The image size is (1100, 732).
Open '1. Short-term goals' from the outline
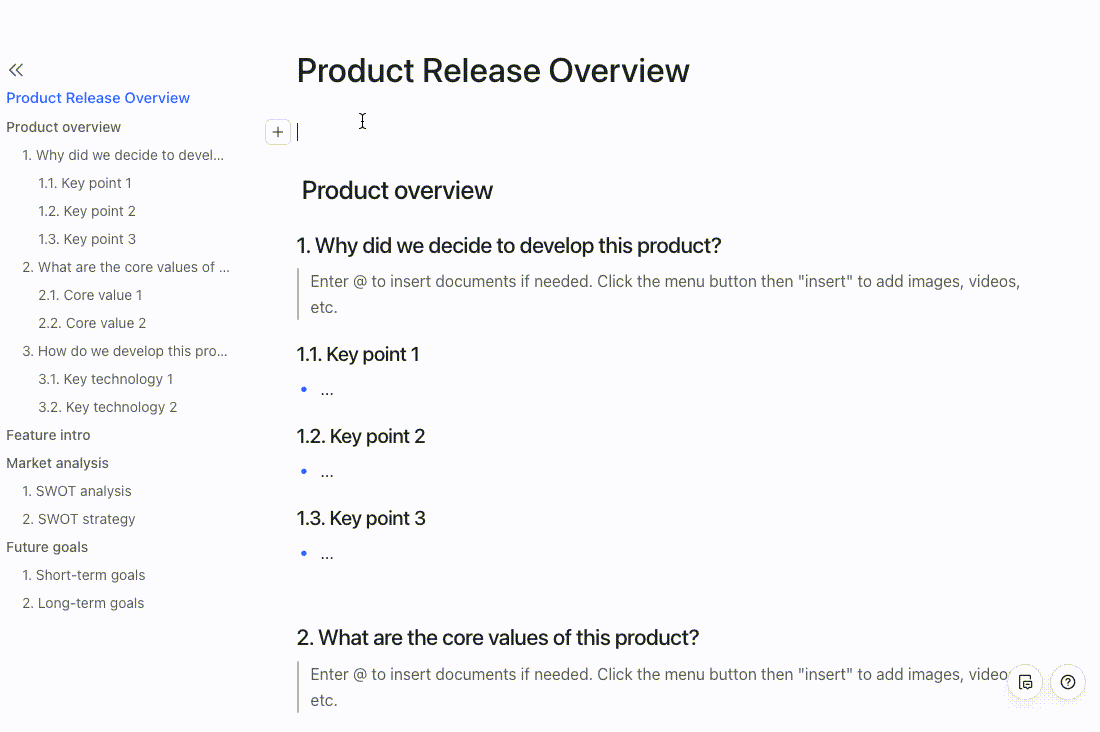click(84, 575)
